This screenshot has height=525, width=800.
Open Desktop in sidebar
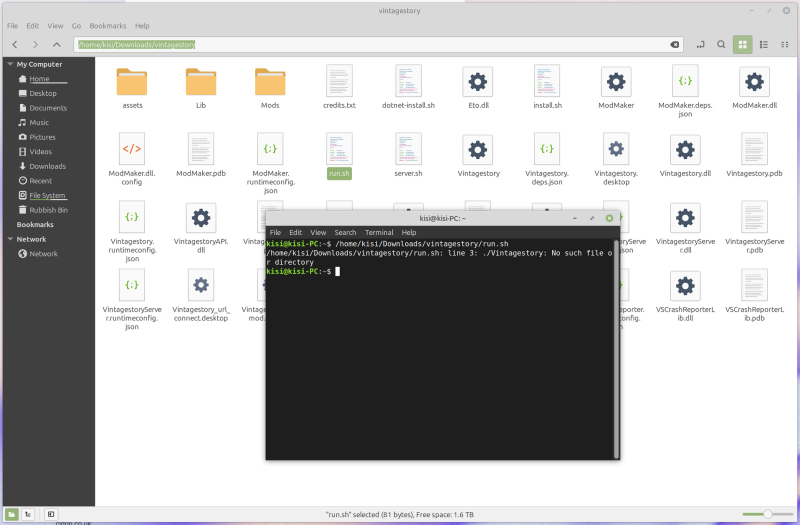coord(43,93)
